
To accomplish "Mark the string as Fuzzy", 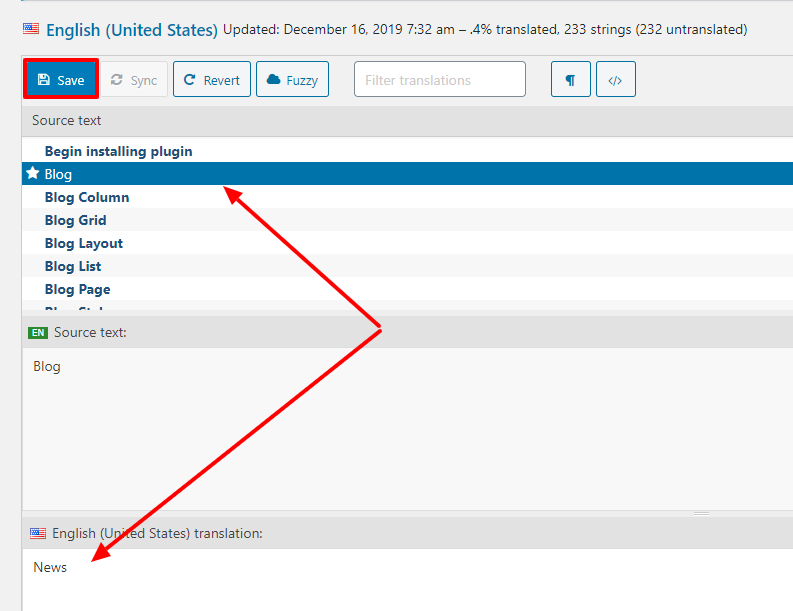I will 292,80.
